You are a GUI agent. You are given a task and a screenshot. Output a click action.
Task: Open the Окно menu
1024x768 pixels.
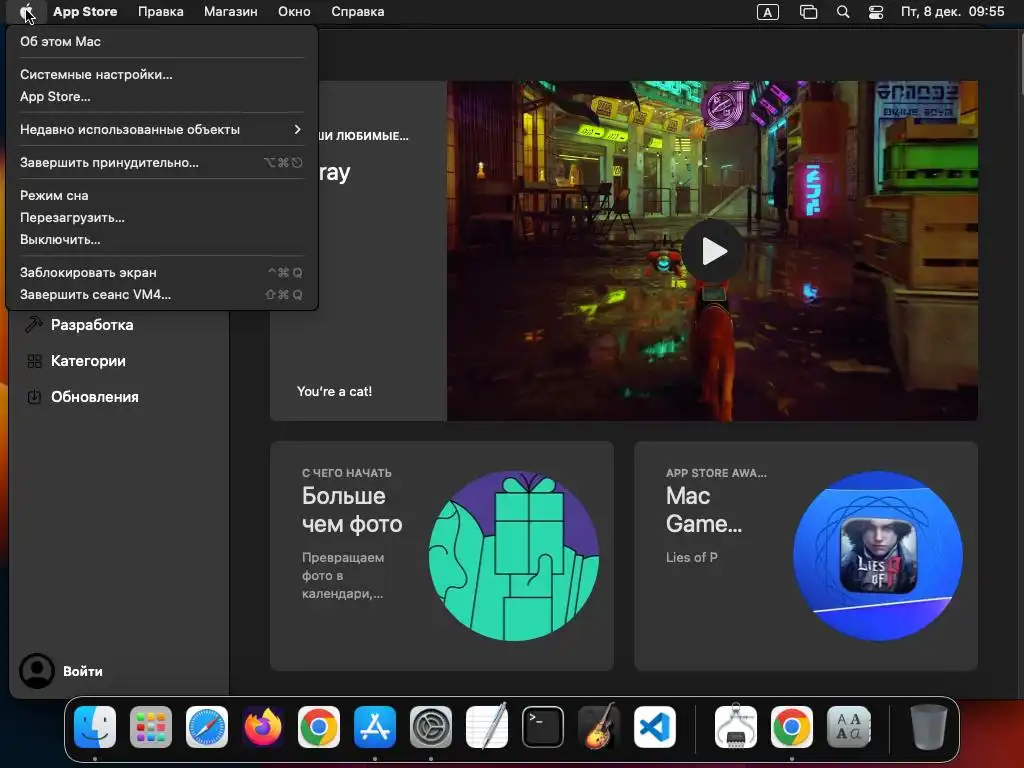294,12
